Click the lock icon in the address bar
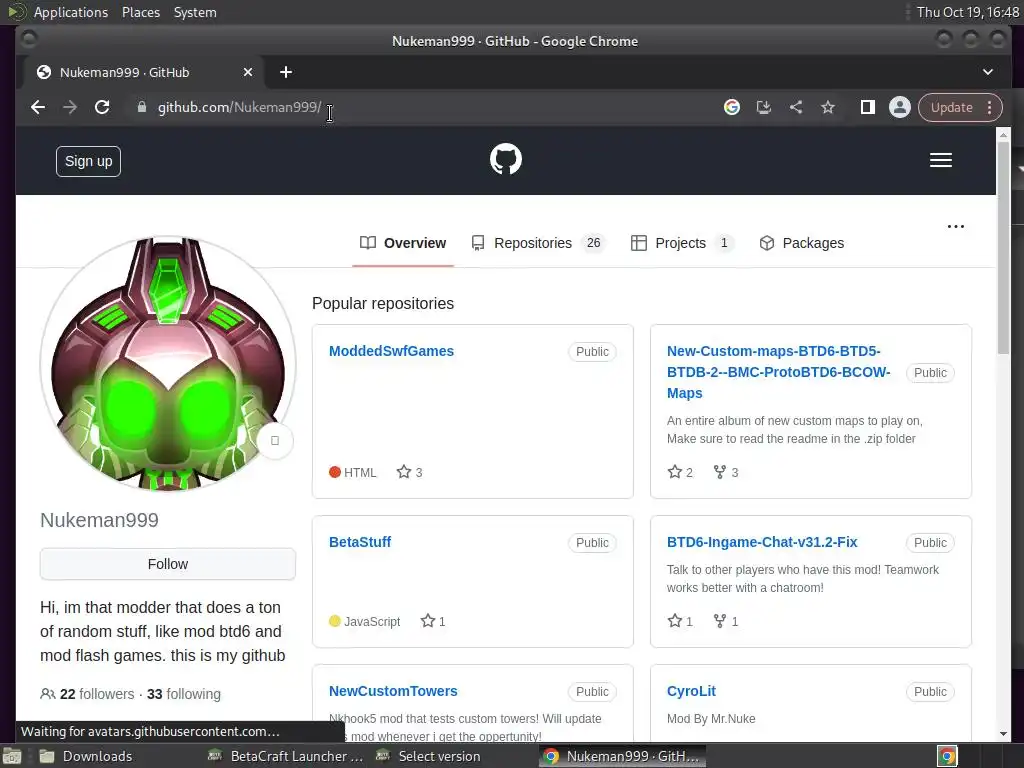 coord(142,107)
